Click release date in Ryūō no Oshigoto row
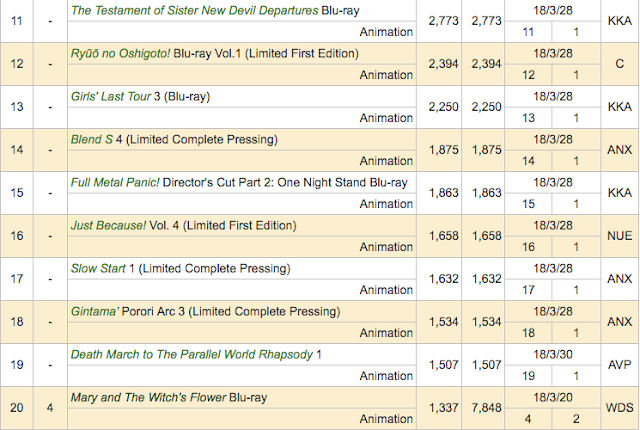 click(x=553, y=53)
